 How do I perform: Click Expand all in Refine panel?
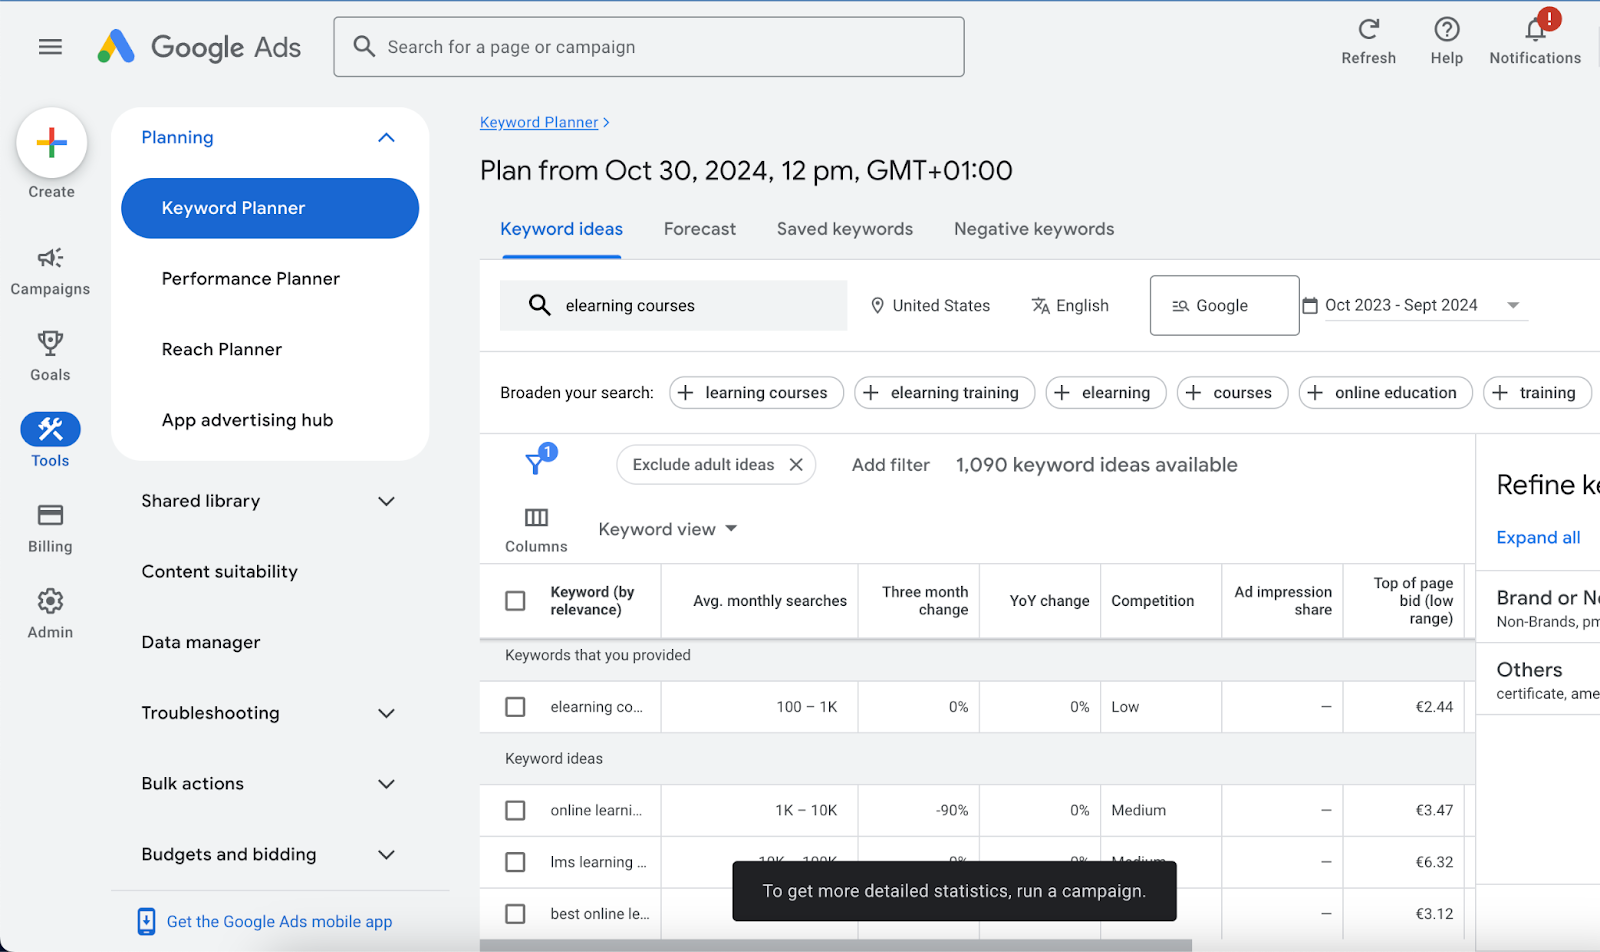(1538, 538)
